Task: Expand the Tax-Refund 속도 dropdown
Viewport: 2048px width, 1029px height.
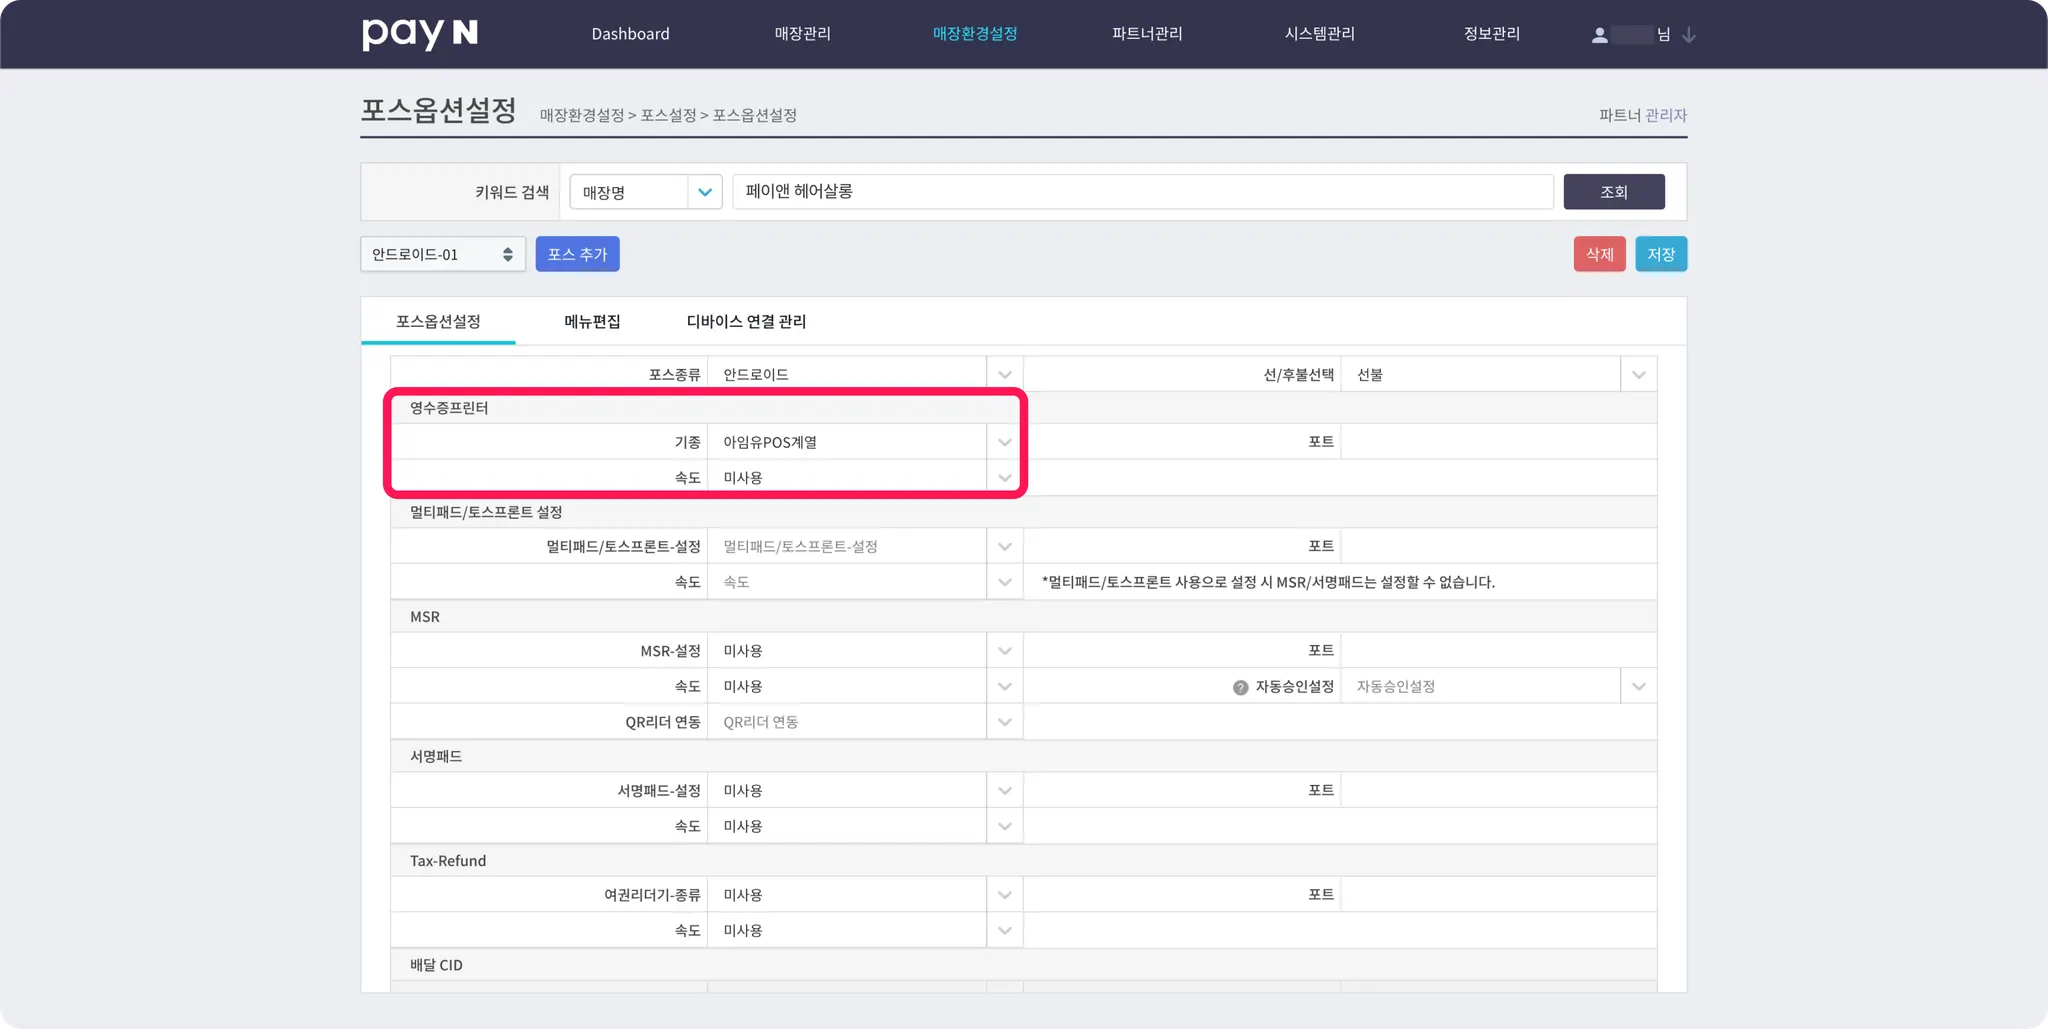Action: tap(1005, 931)
